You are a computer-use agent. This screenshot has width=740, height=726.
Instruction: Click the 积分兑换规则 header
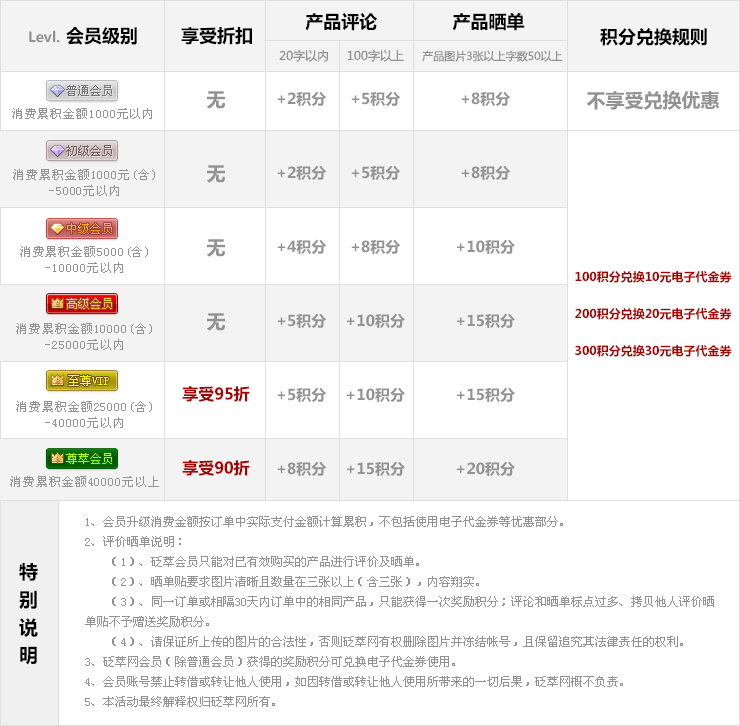[x=653, y=37]
